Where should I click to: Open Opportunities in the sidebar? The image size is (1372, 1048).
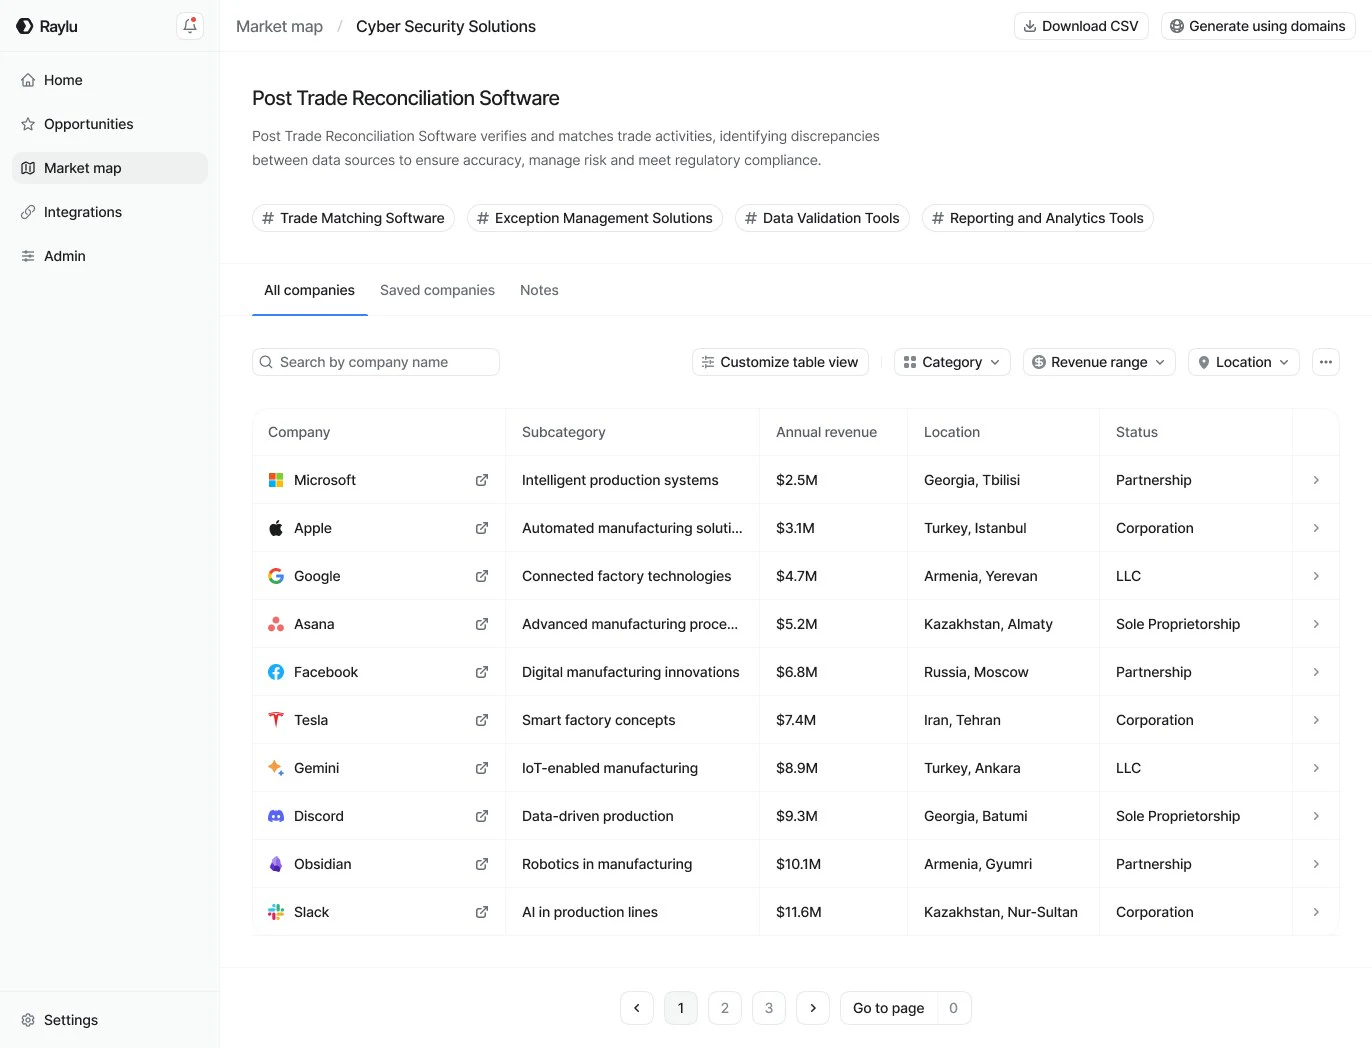[x=110, y=124]
